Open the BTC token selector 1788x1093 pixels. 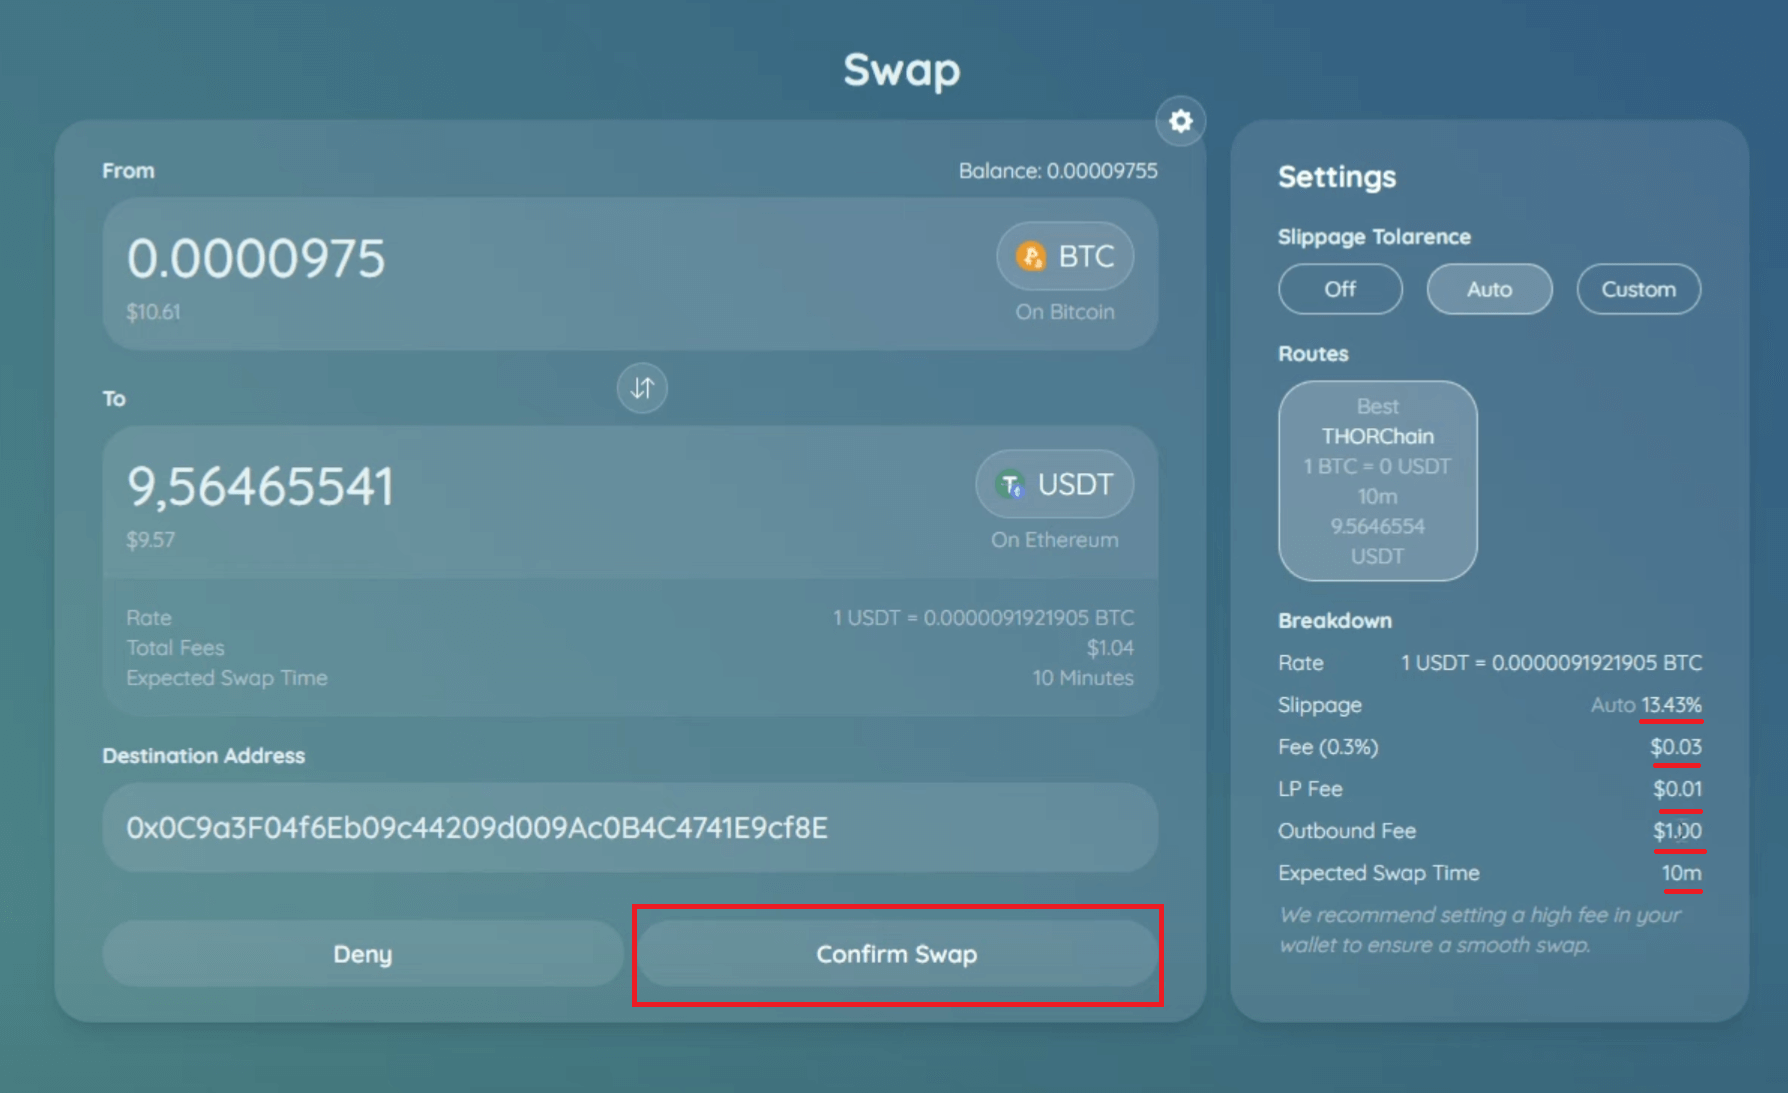1065,257
